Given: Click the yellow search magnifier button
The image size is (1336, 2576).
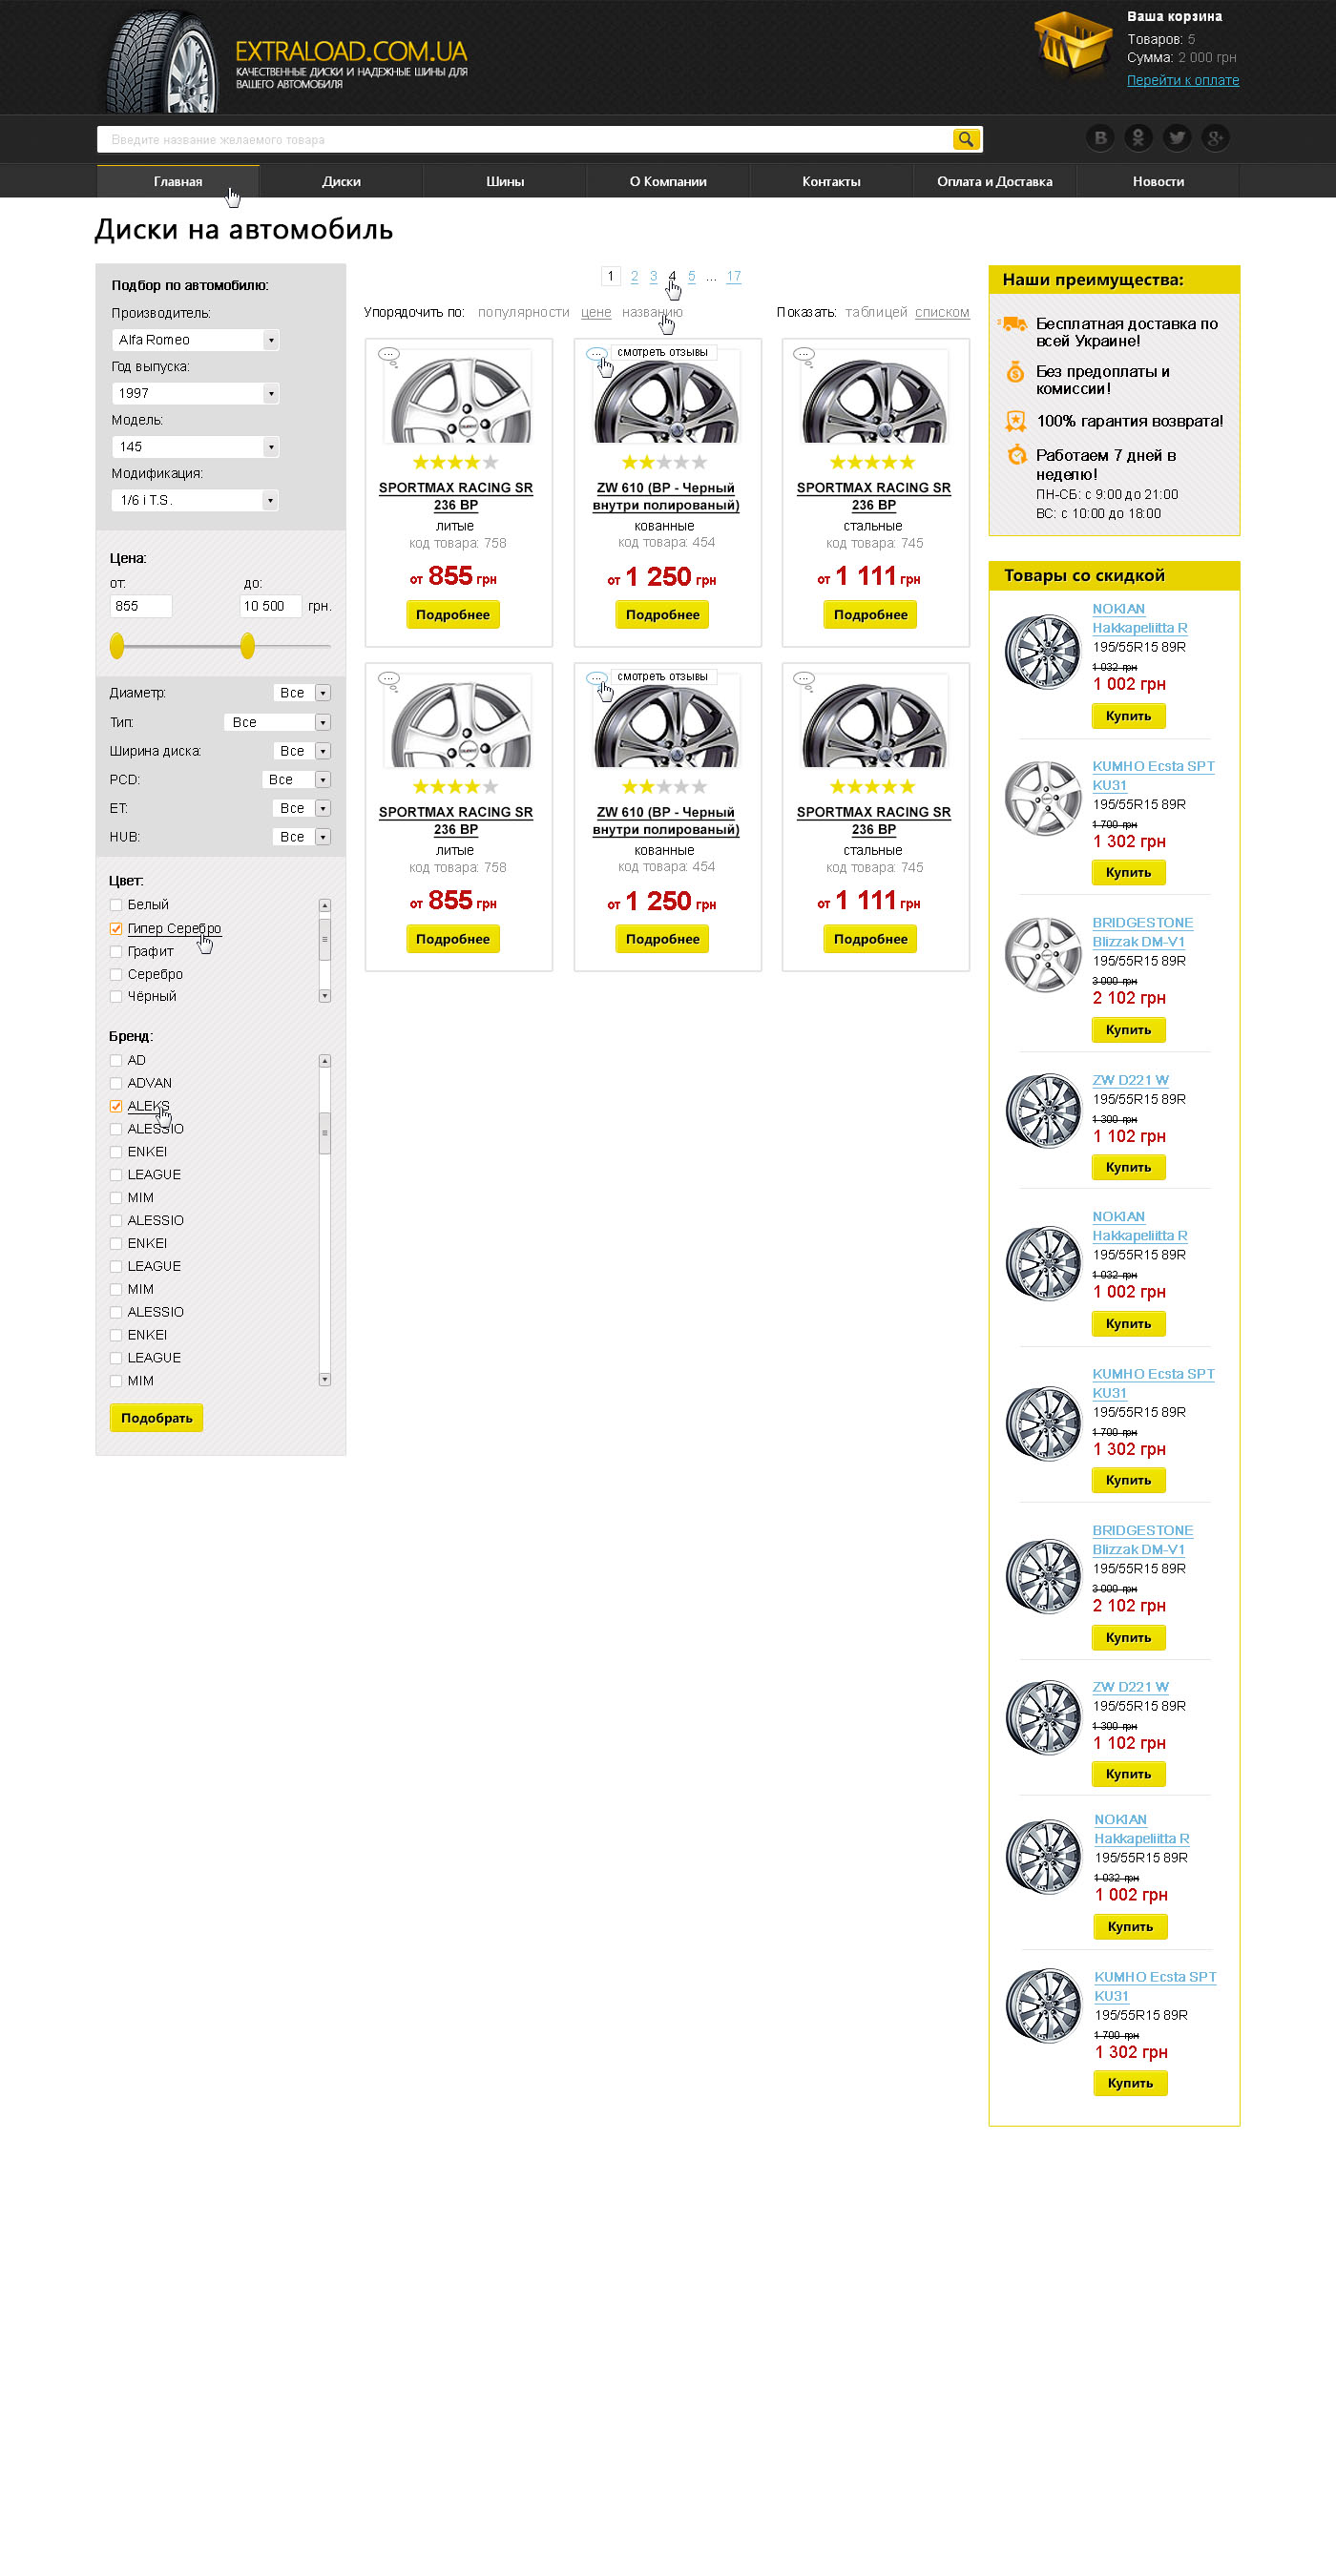Looking at the screenshot, I should 965,139.
